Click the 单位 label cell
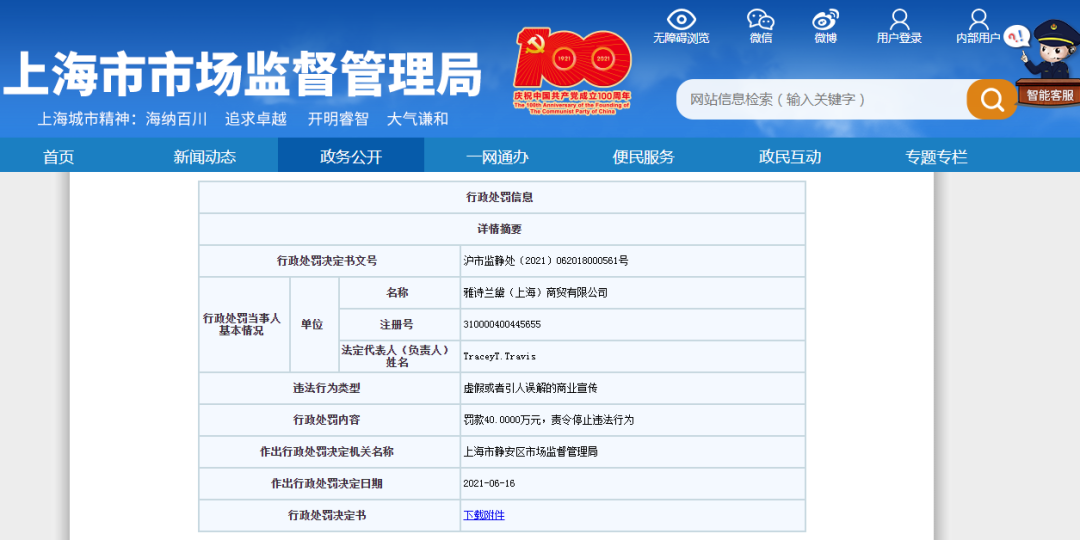 click(315, 324)
